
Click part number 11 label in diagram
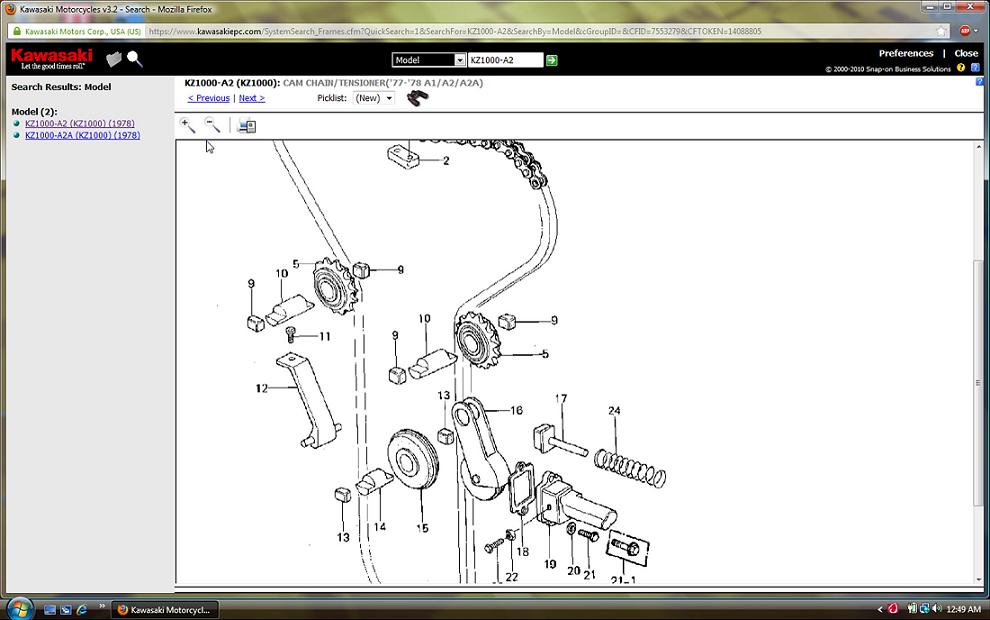coord(325,337)
